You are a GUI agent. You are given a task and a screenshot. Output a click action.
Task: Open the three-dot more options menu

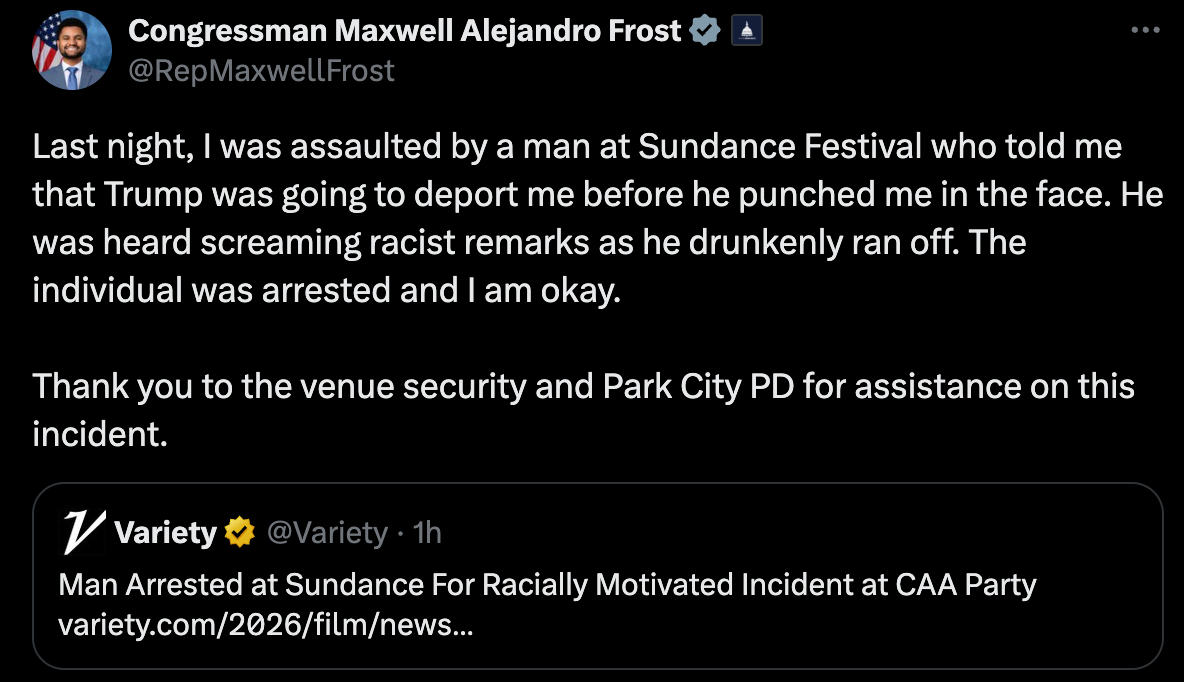(1144, 31)
